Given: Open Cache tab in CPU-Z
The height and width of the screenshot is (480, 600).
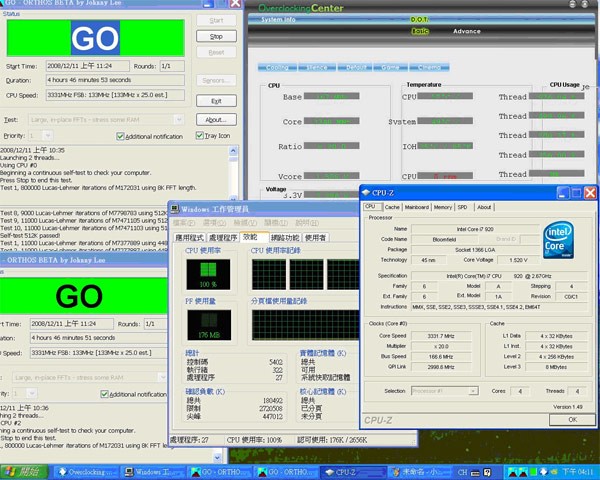Looking at the screenshot, I should [392, 207].
